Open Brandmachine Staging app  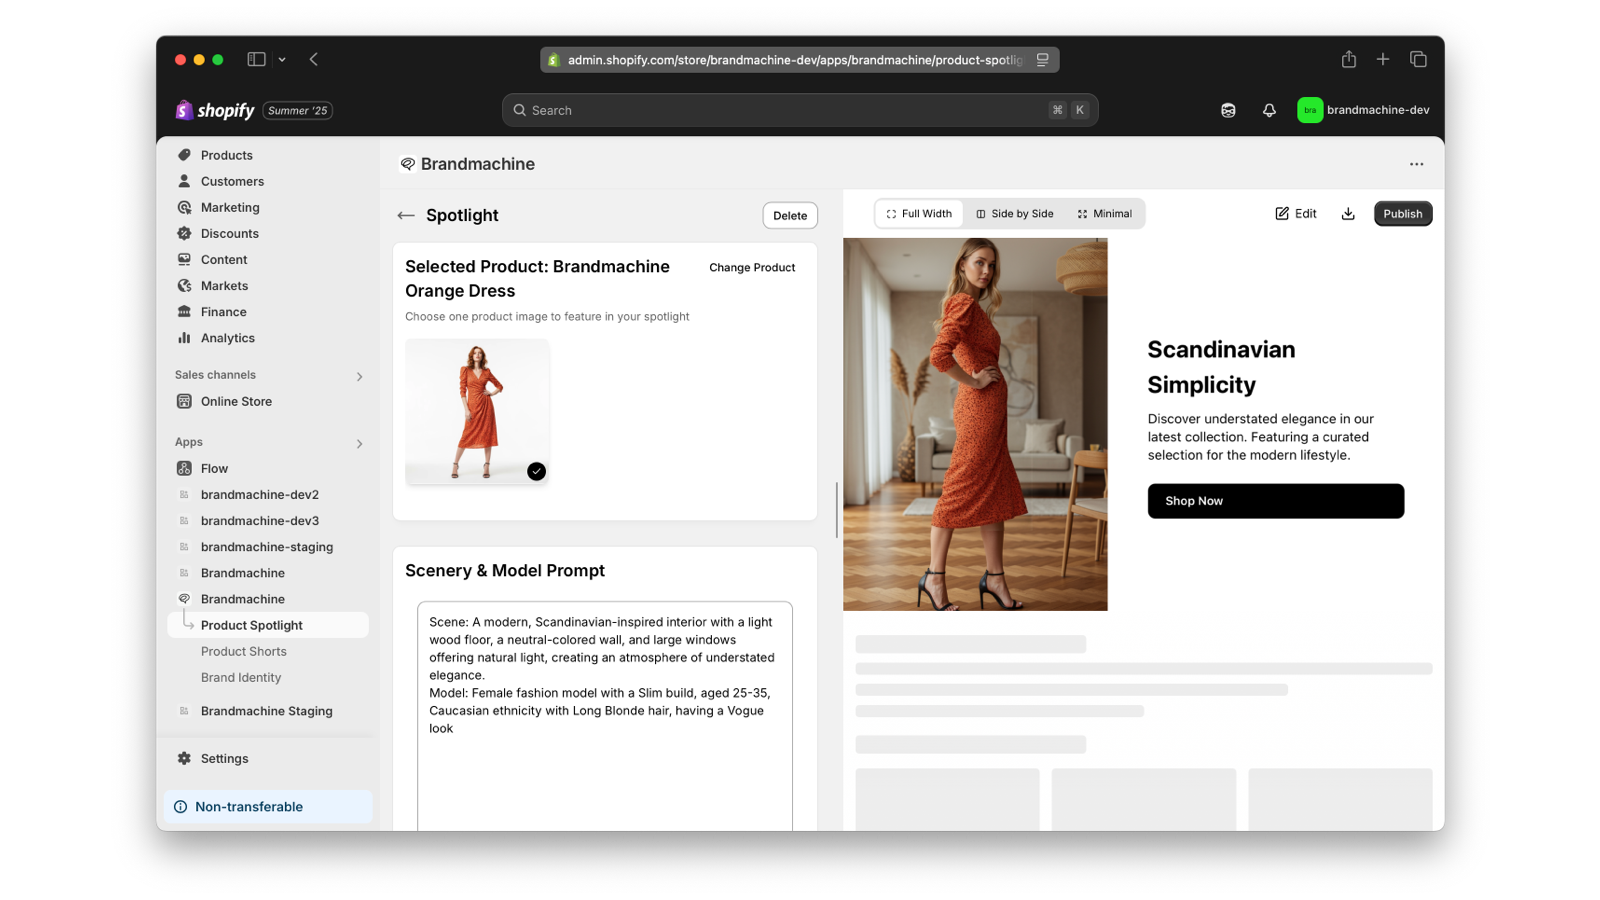click(x=266, y=711)
